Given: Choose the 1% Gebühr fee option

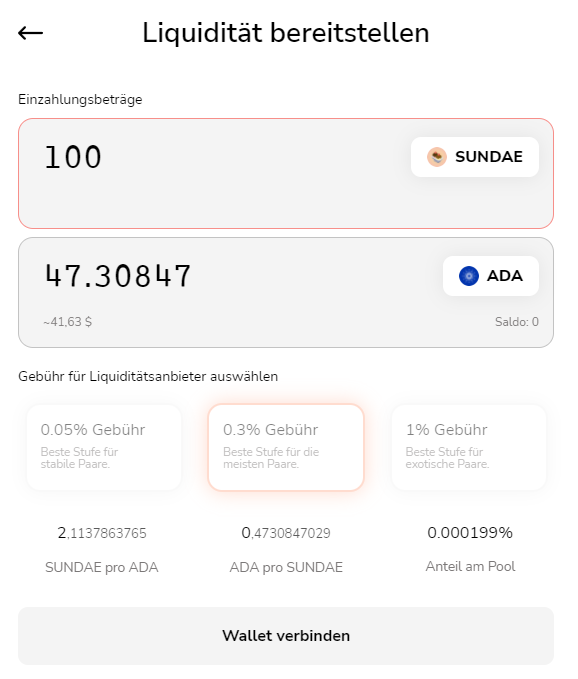Looking at the screenshot, I should (468, 447).
